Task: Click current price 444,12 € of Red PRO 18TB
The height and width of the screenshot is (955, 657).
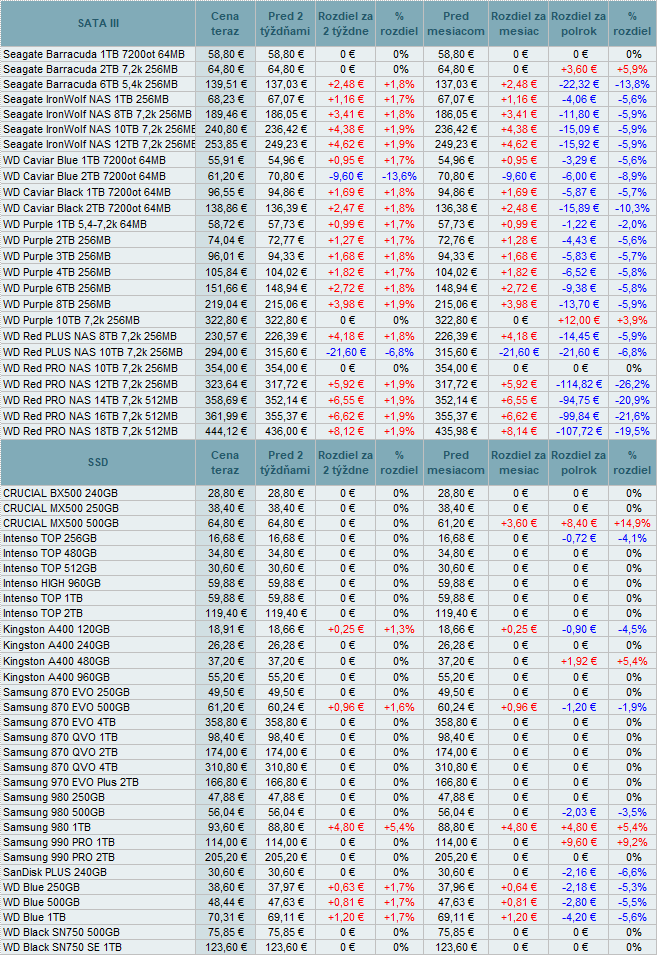Action: coord(225,431)
